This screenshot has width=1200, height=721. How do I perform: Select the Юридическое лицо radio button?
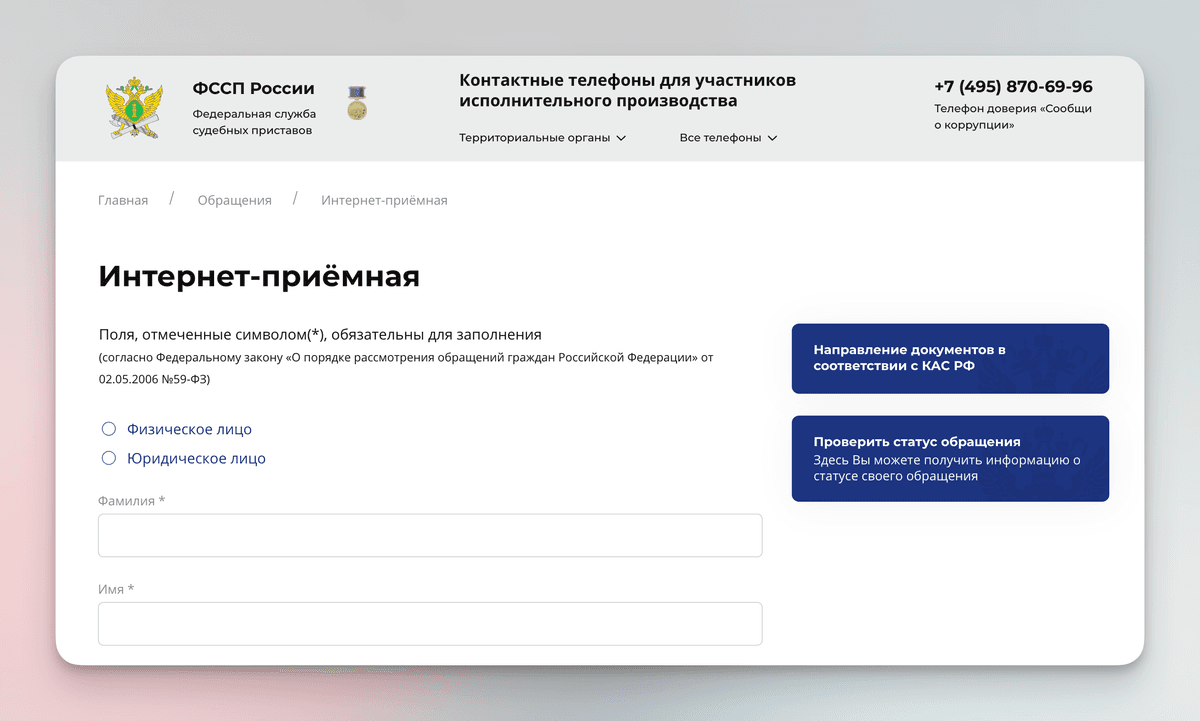click(108, 458)
